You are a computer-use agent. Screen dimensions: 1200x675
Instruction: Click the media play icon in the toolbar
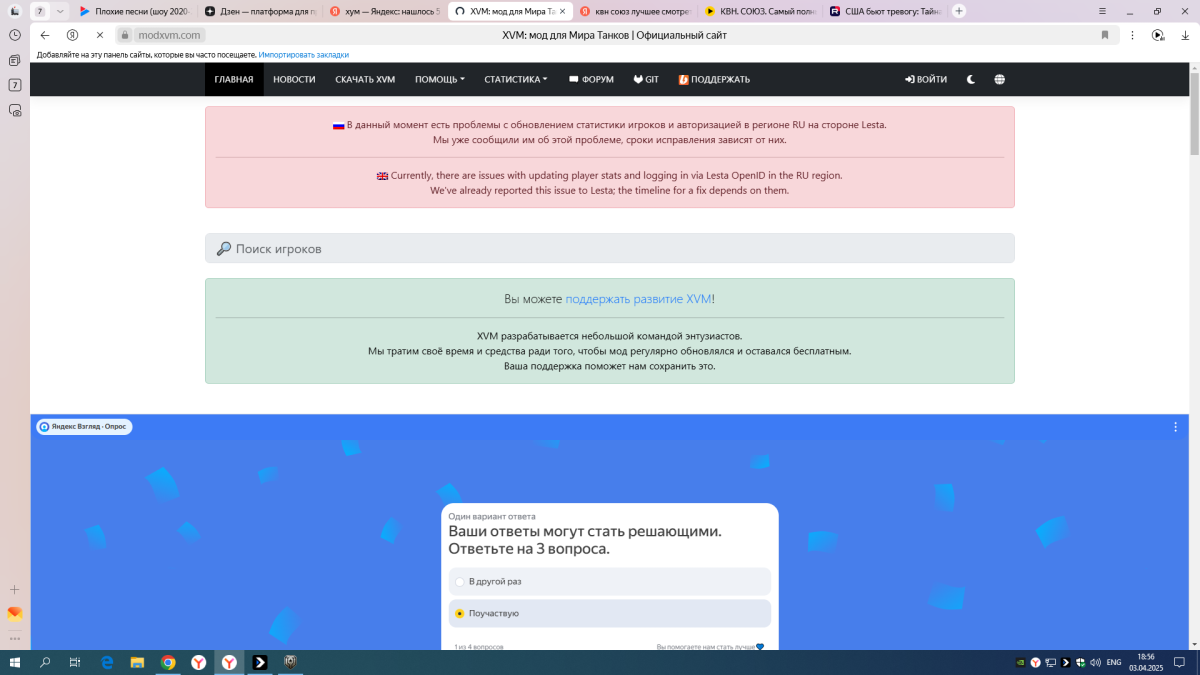tap(1158, 34)
